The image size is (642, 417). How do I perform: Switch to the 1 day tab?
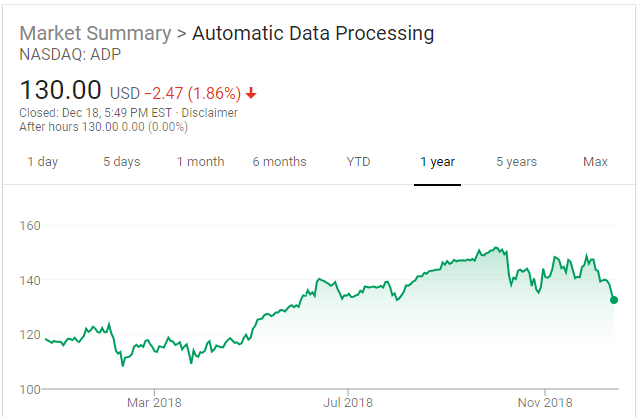tap(42, 162)
